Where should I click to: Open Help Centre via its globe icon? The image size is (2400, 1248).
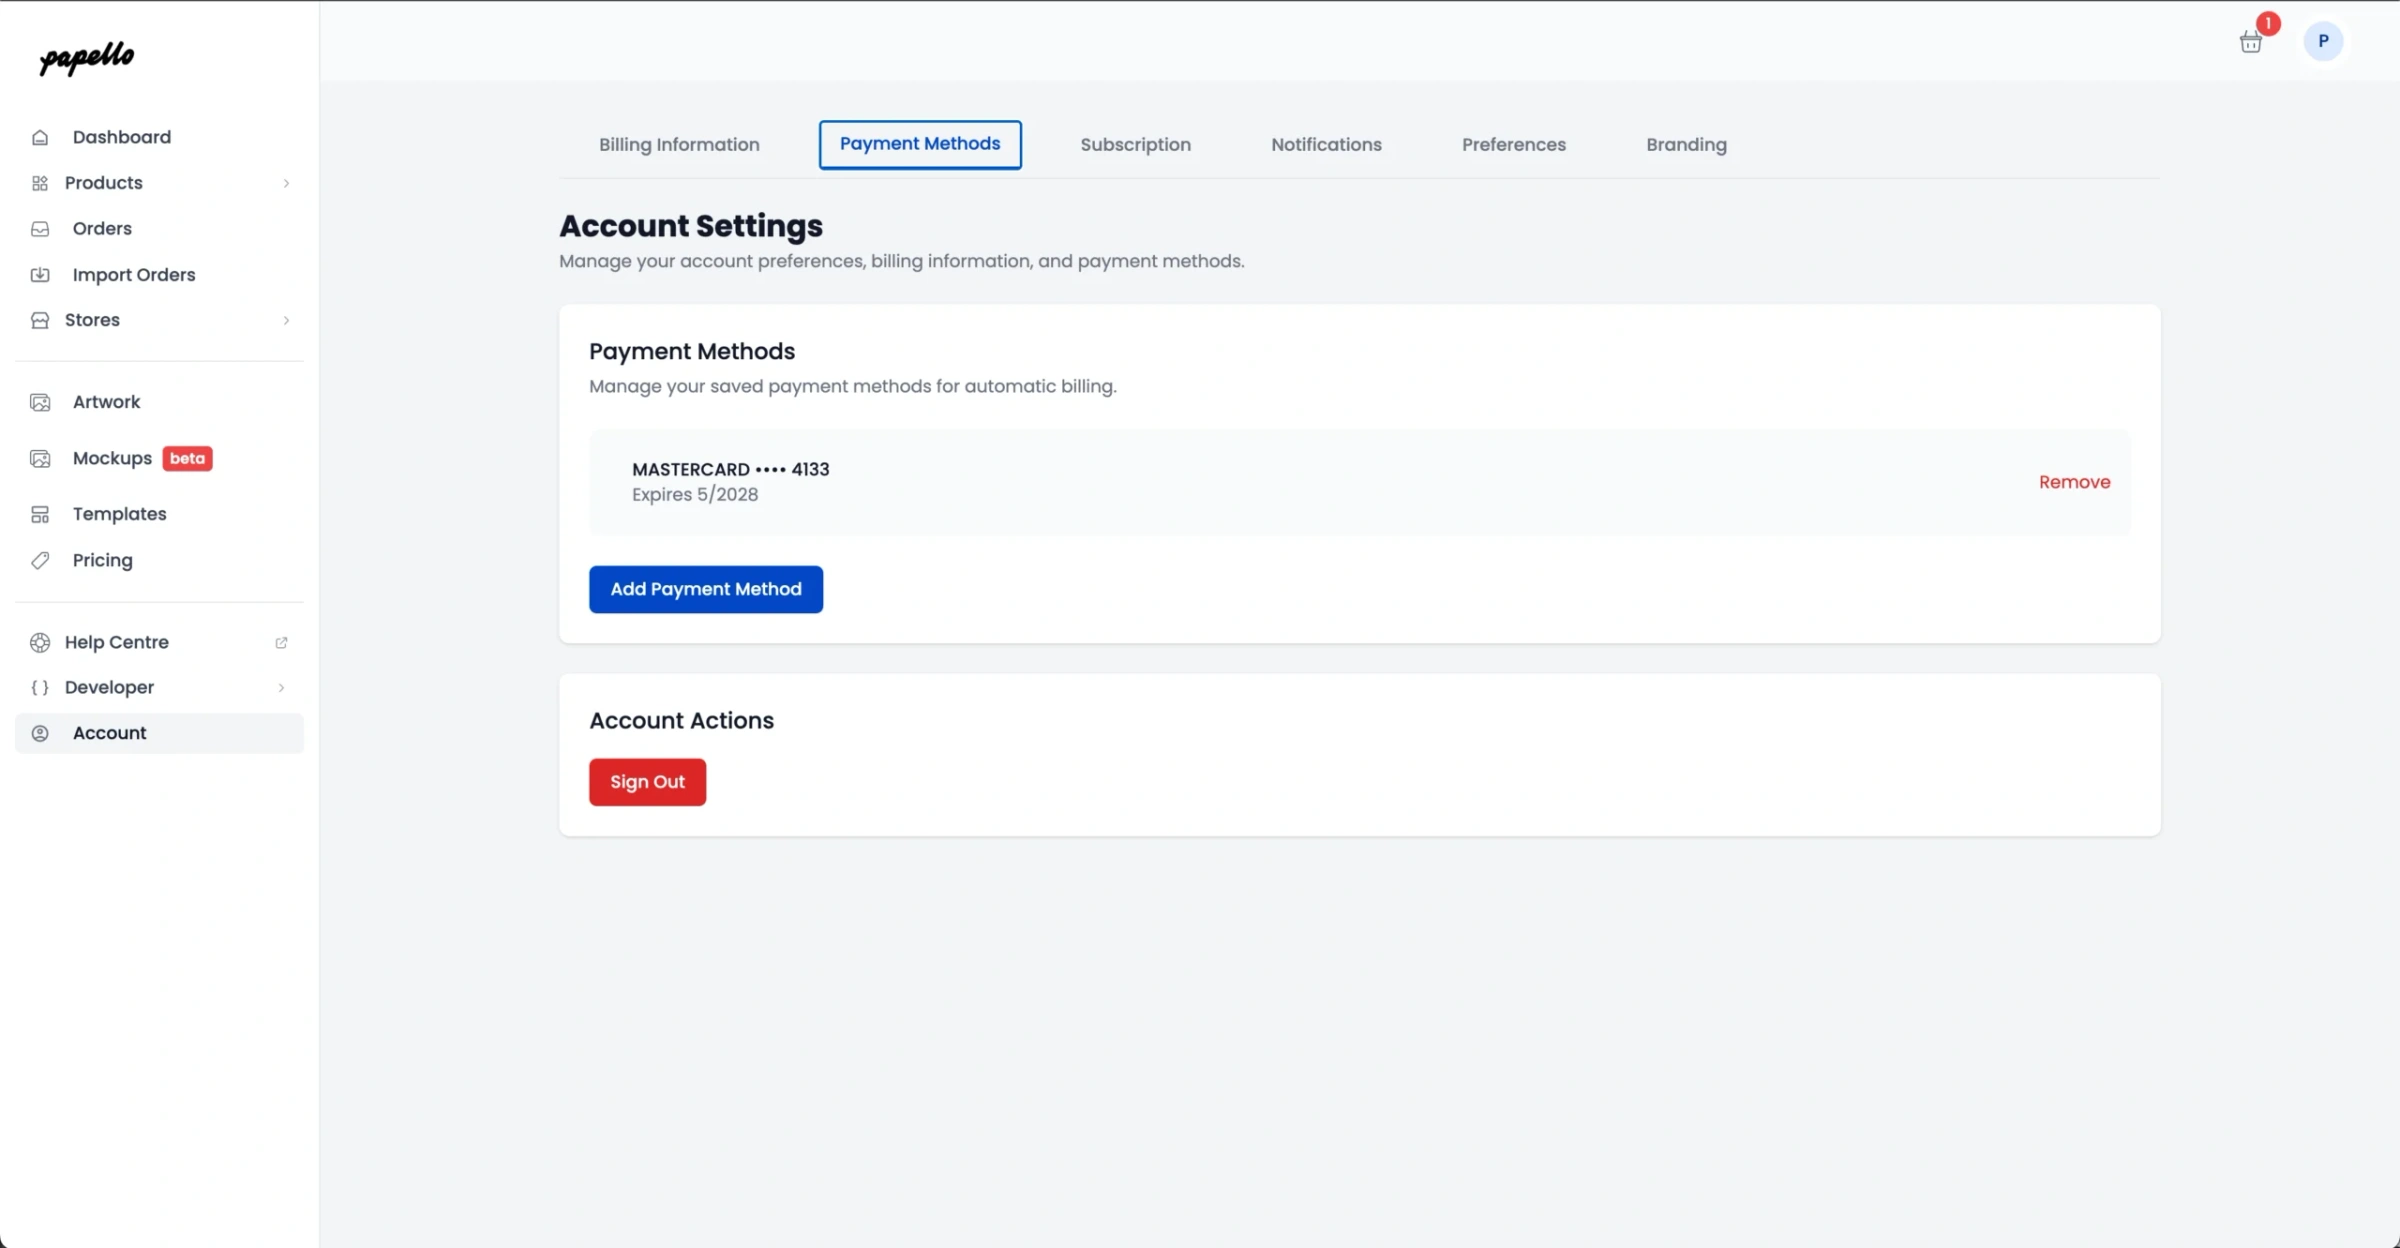[x=40, y=642]
